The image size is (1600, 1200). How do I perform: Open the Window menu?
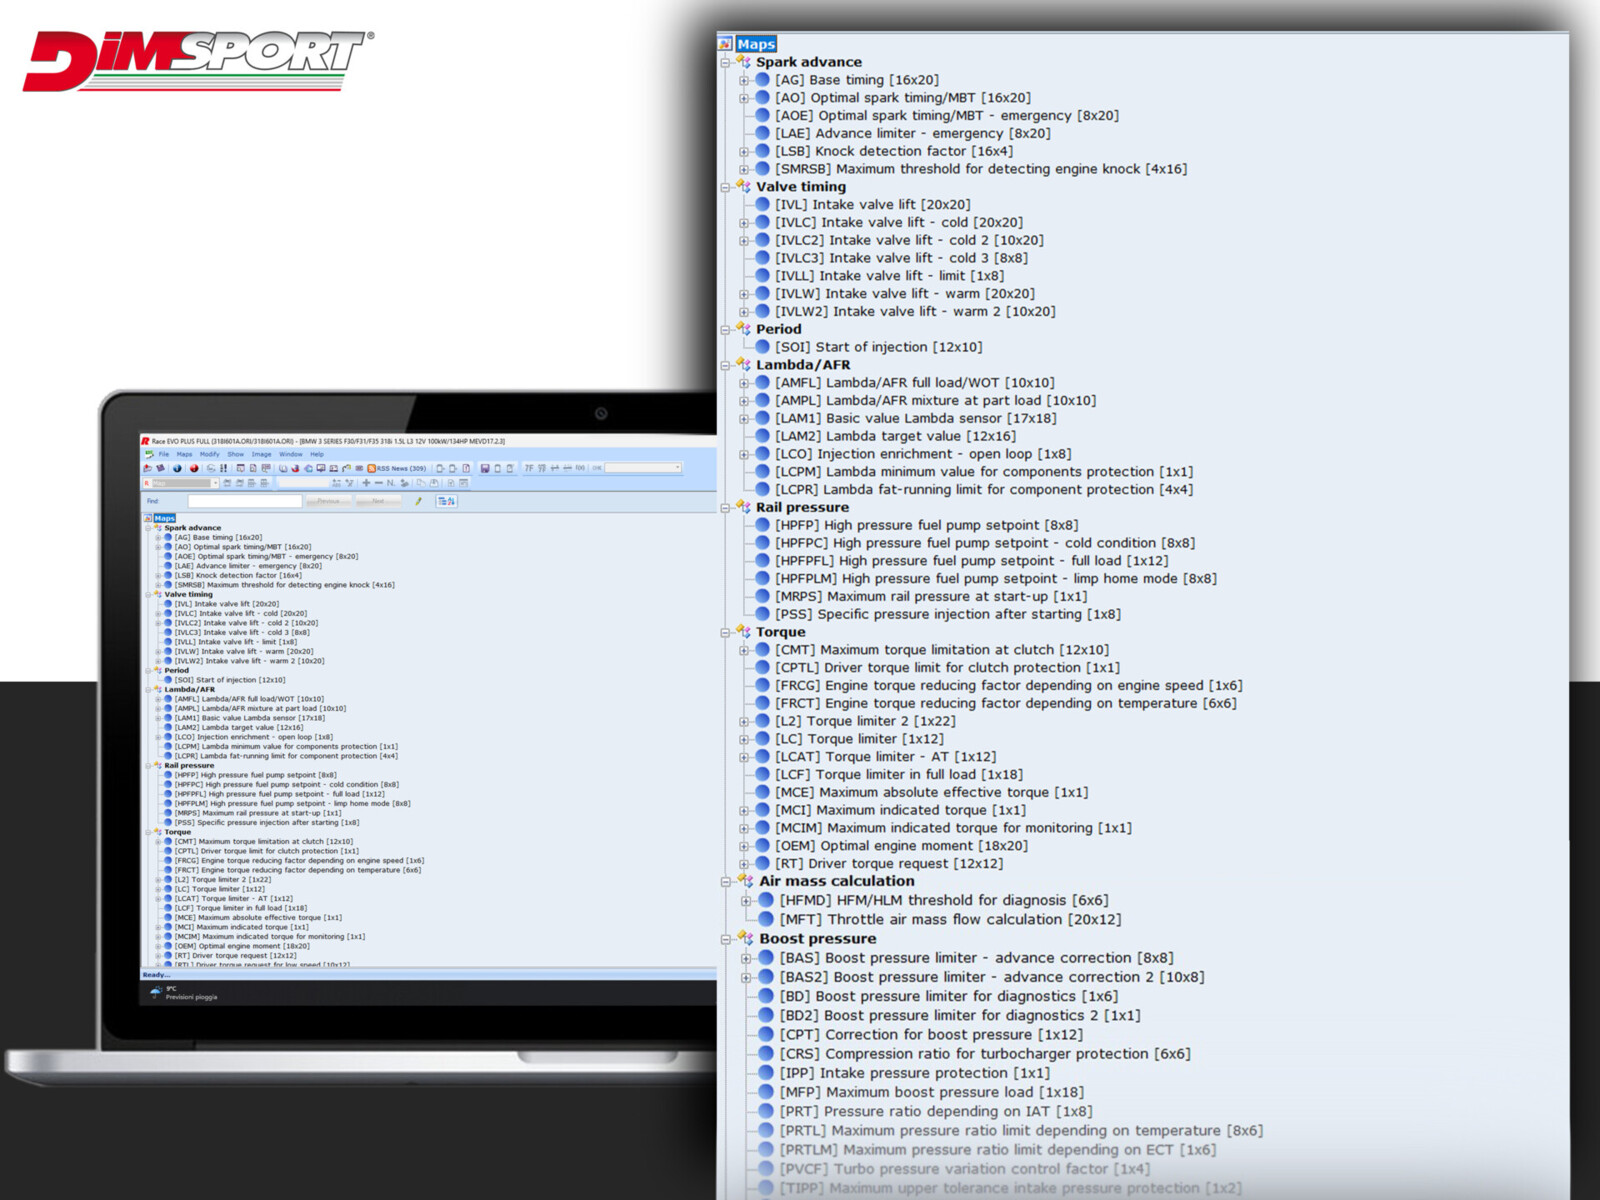[x=290, y=454]
